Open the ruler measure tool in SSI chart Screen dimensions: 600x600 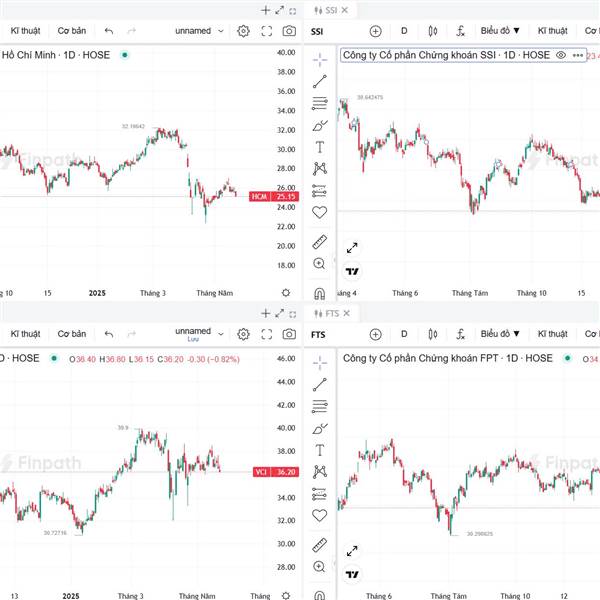(x=320, y=242)
